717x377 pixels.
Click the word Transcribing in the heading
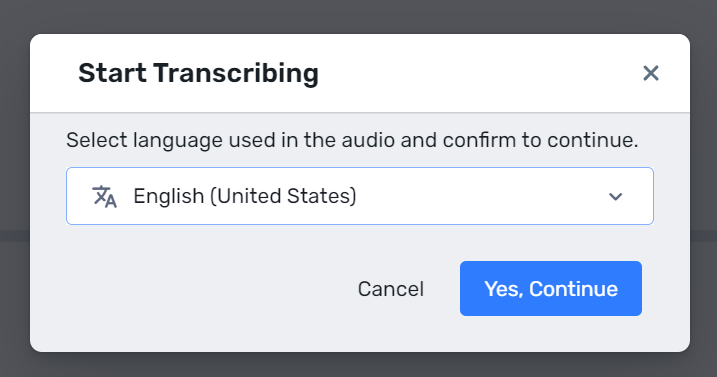click(x=236, y=73)
